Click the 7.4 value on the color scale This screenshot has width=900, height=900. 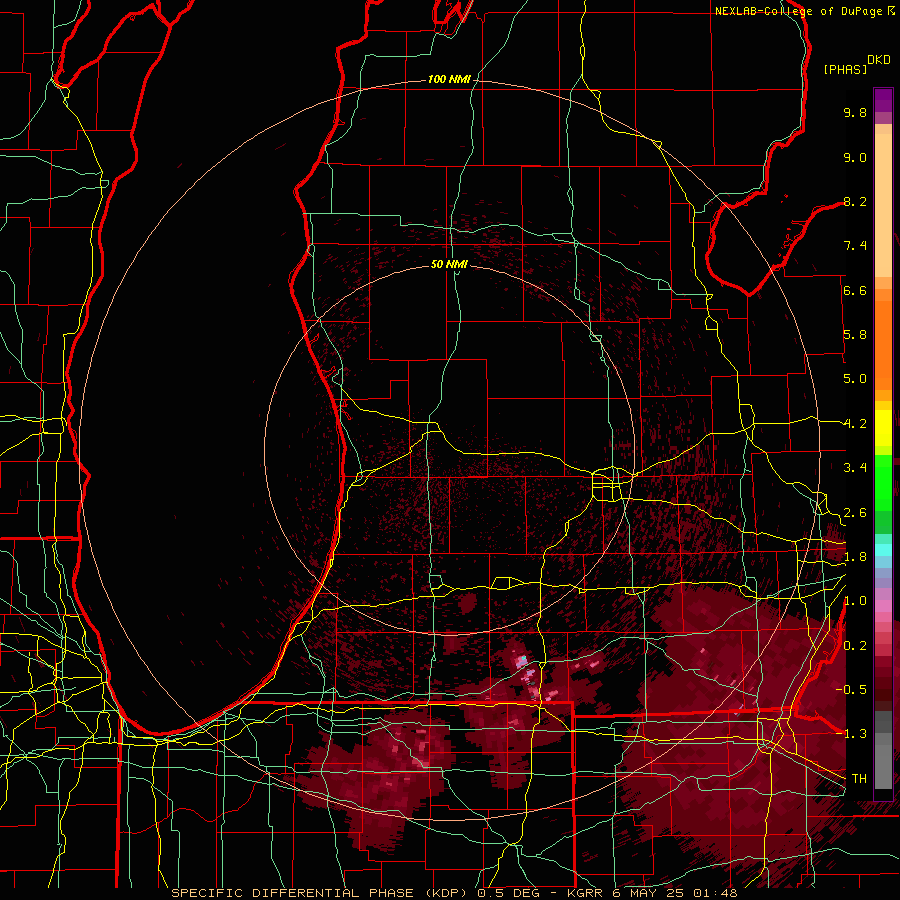pos(855,246)
